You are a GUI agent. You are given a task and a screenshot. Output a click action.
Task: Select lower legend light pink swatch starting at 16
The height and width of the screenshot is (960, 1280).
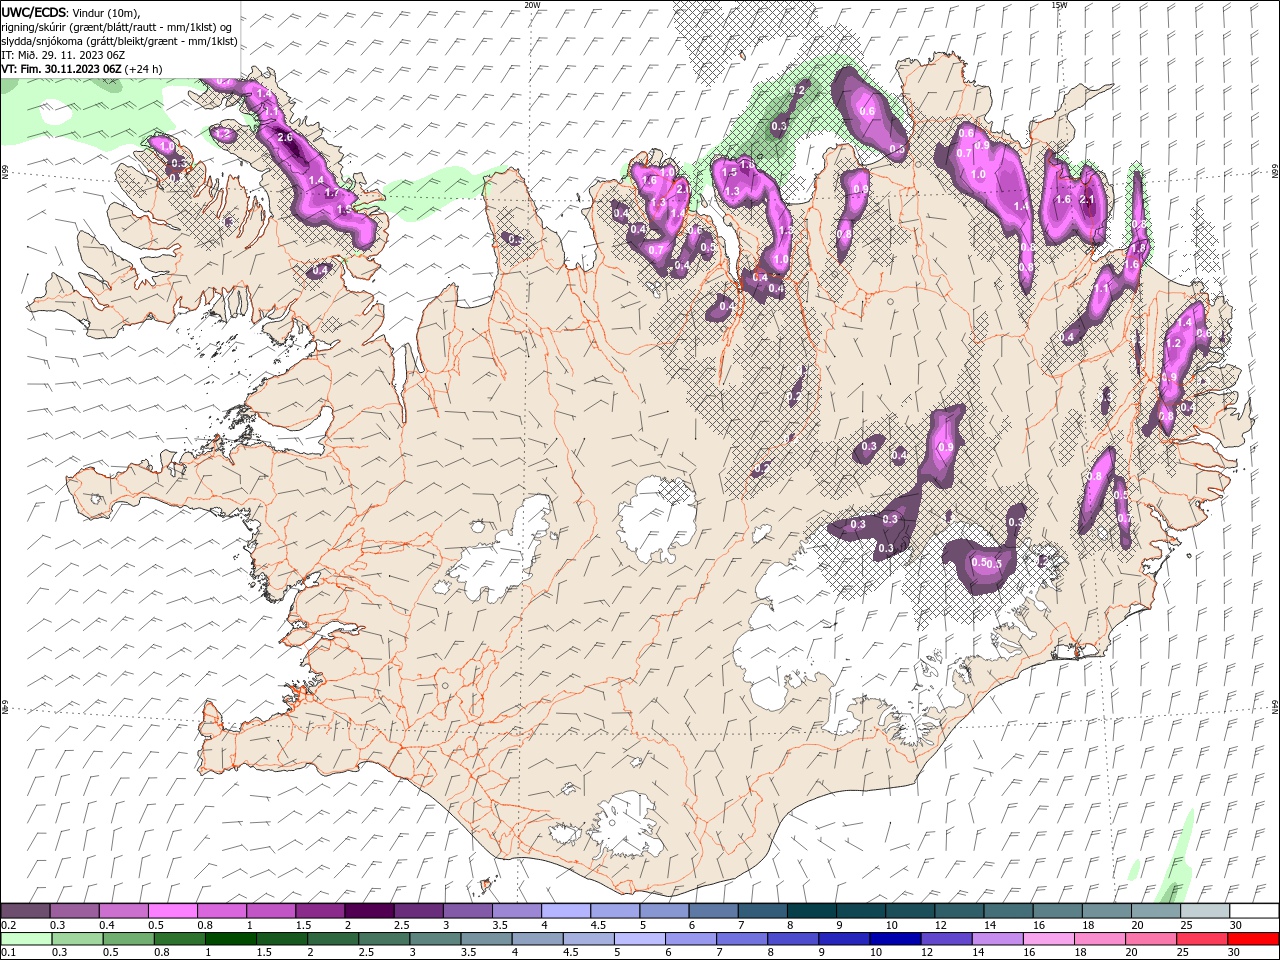tap(1048, 939)
